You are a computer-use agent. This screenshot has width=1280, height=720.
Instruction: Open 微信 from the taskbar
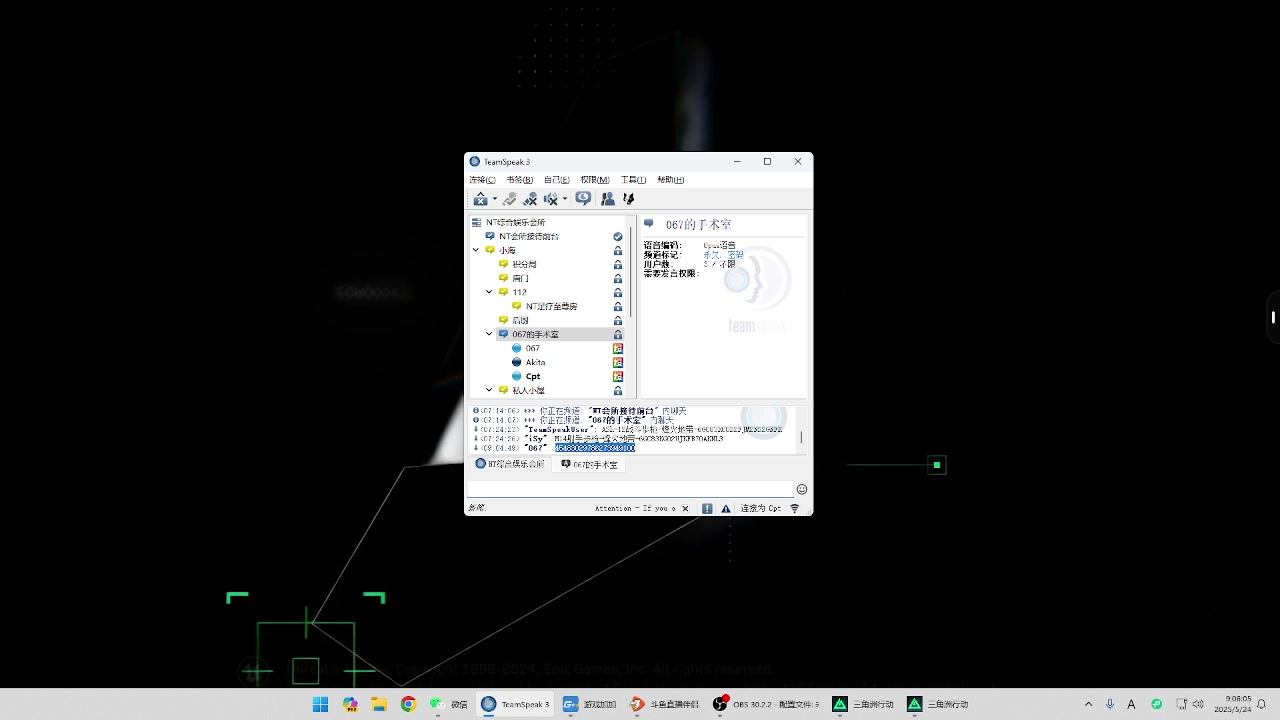(x=448, y=704)
